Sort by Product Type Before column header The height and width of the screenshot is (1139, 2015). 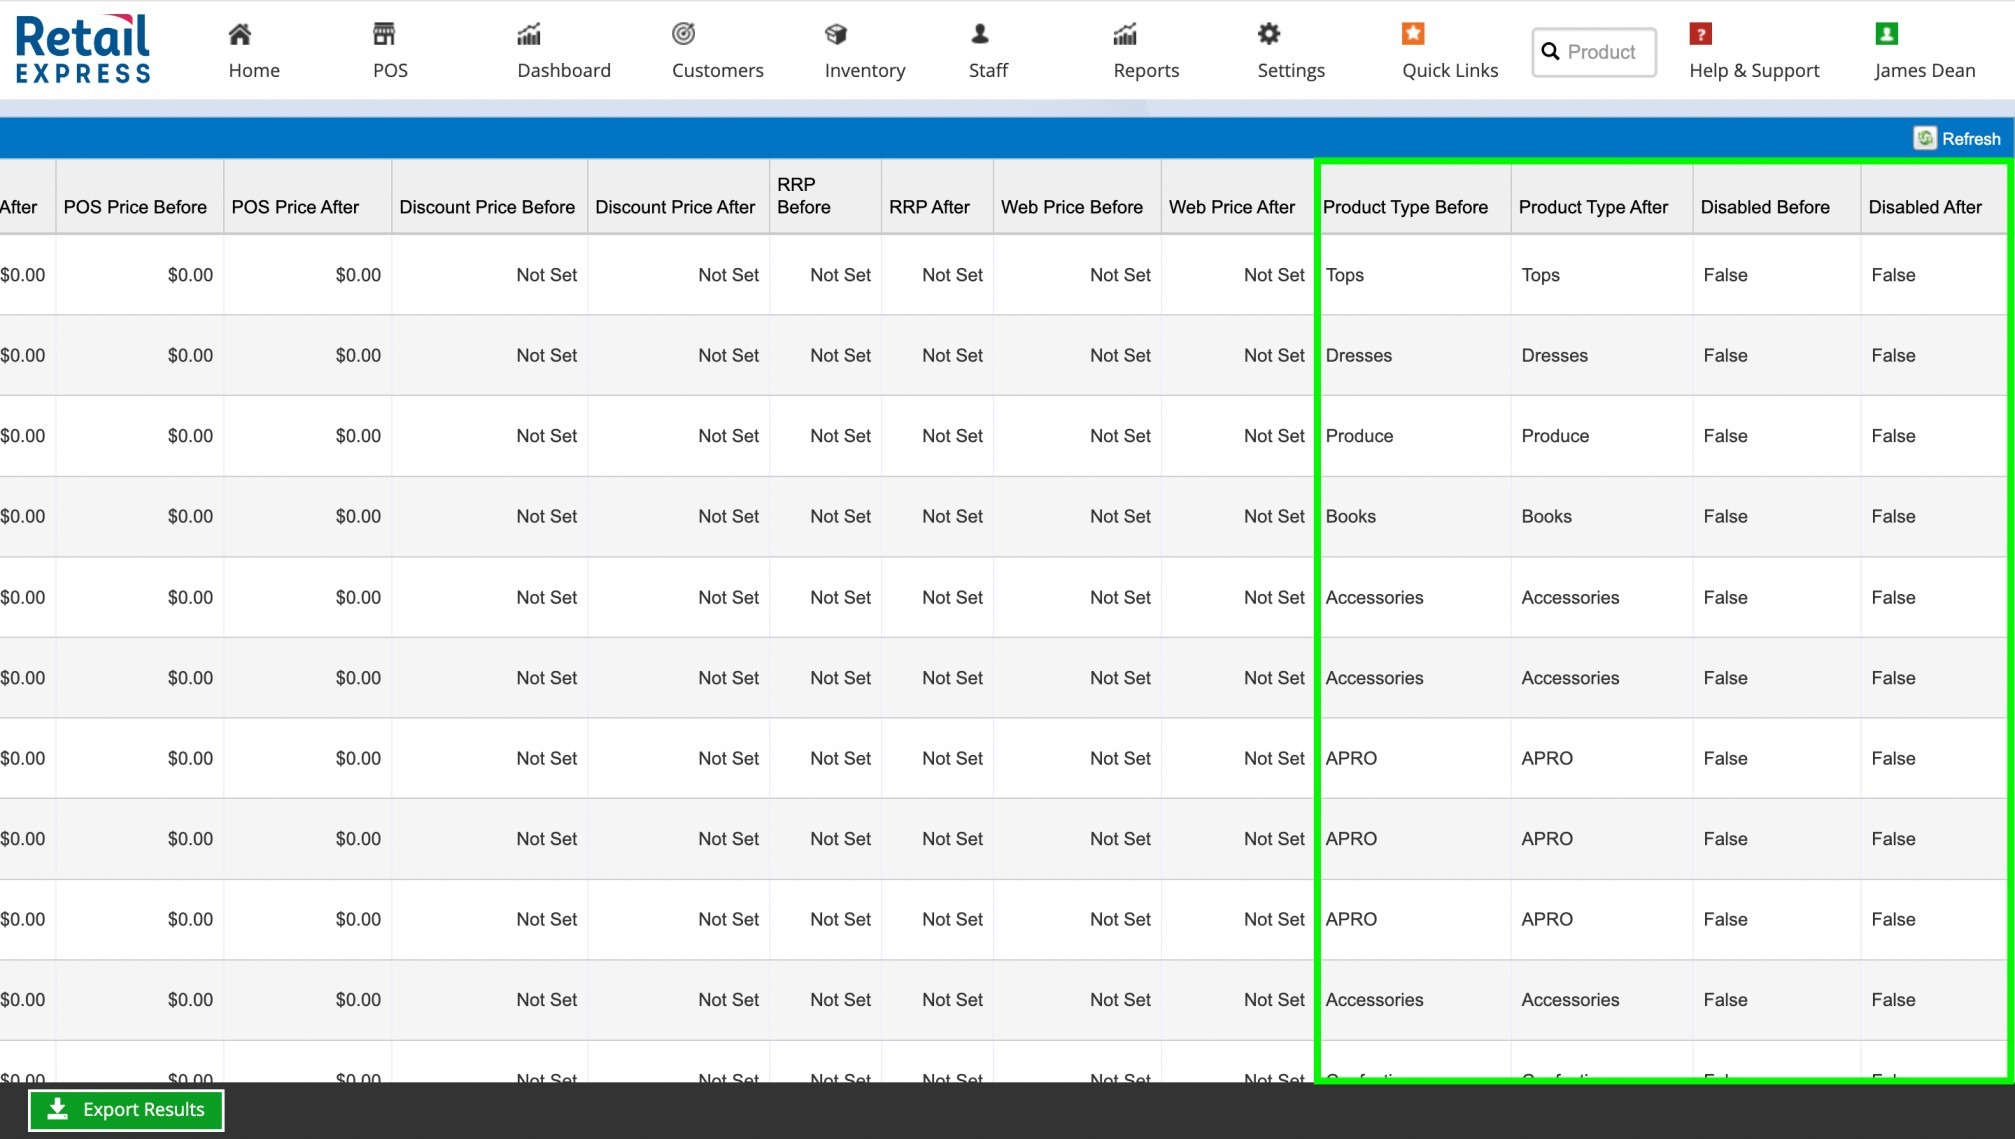coord(1405,207)
